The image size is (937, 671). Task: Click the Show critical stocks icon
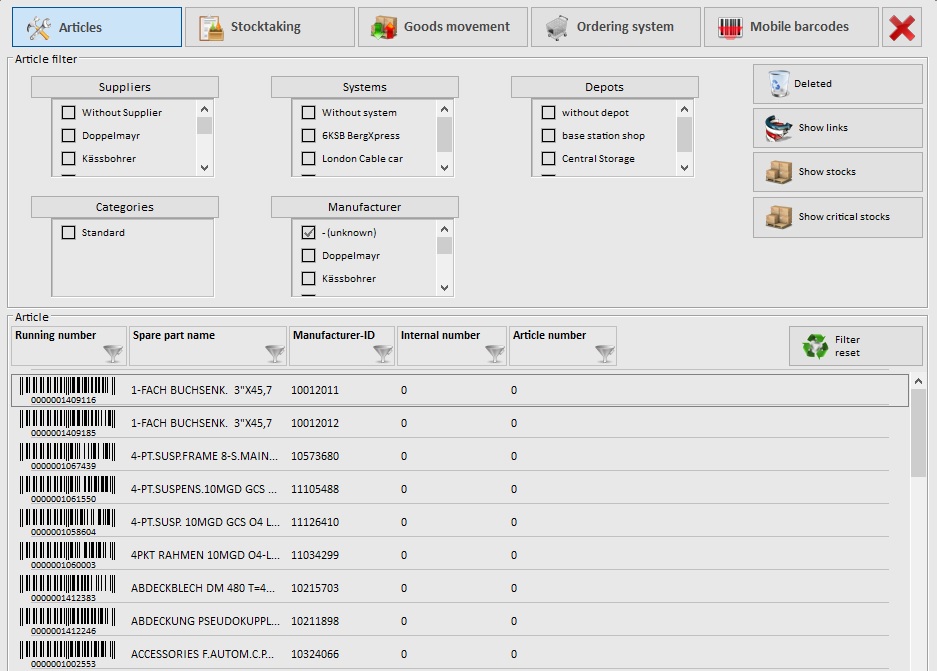pyautogui.click(x=779, y=216)
